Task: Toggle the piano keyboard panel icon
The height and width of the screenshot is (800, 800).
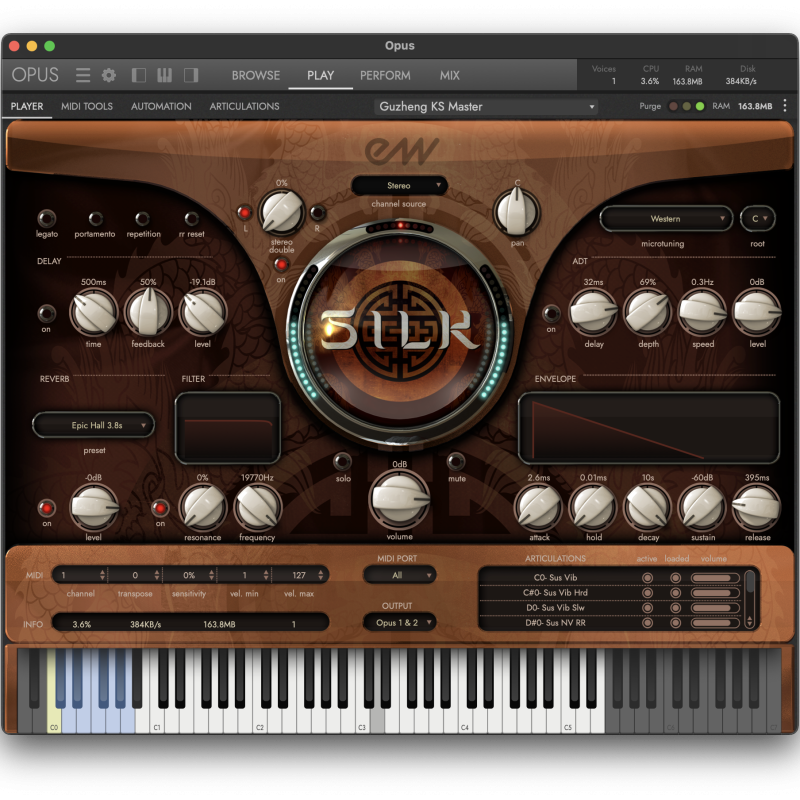Action: (x=164, y=76)
